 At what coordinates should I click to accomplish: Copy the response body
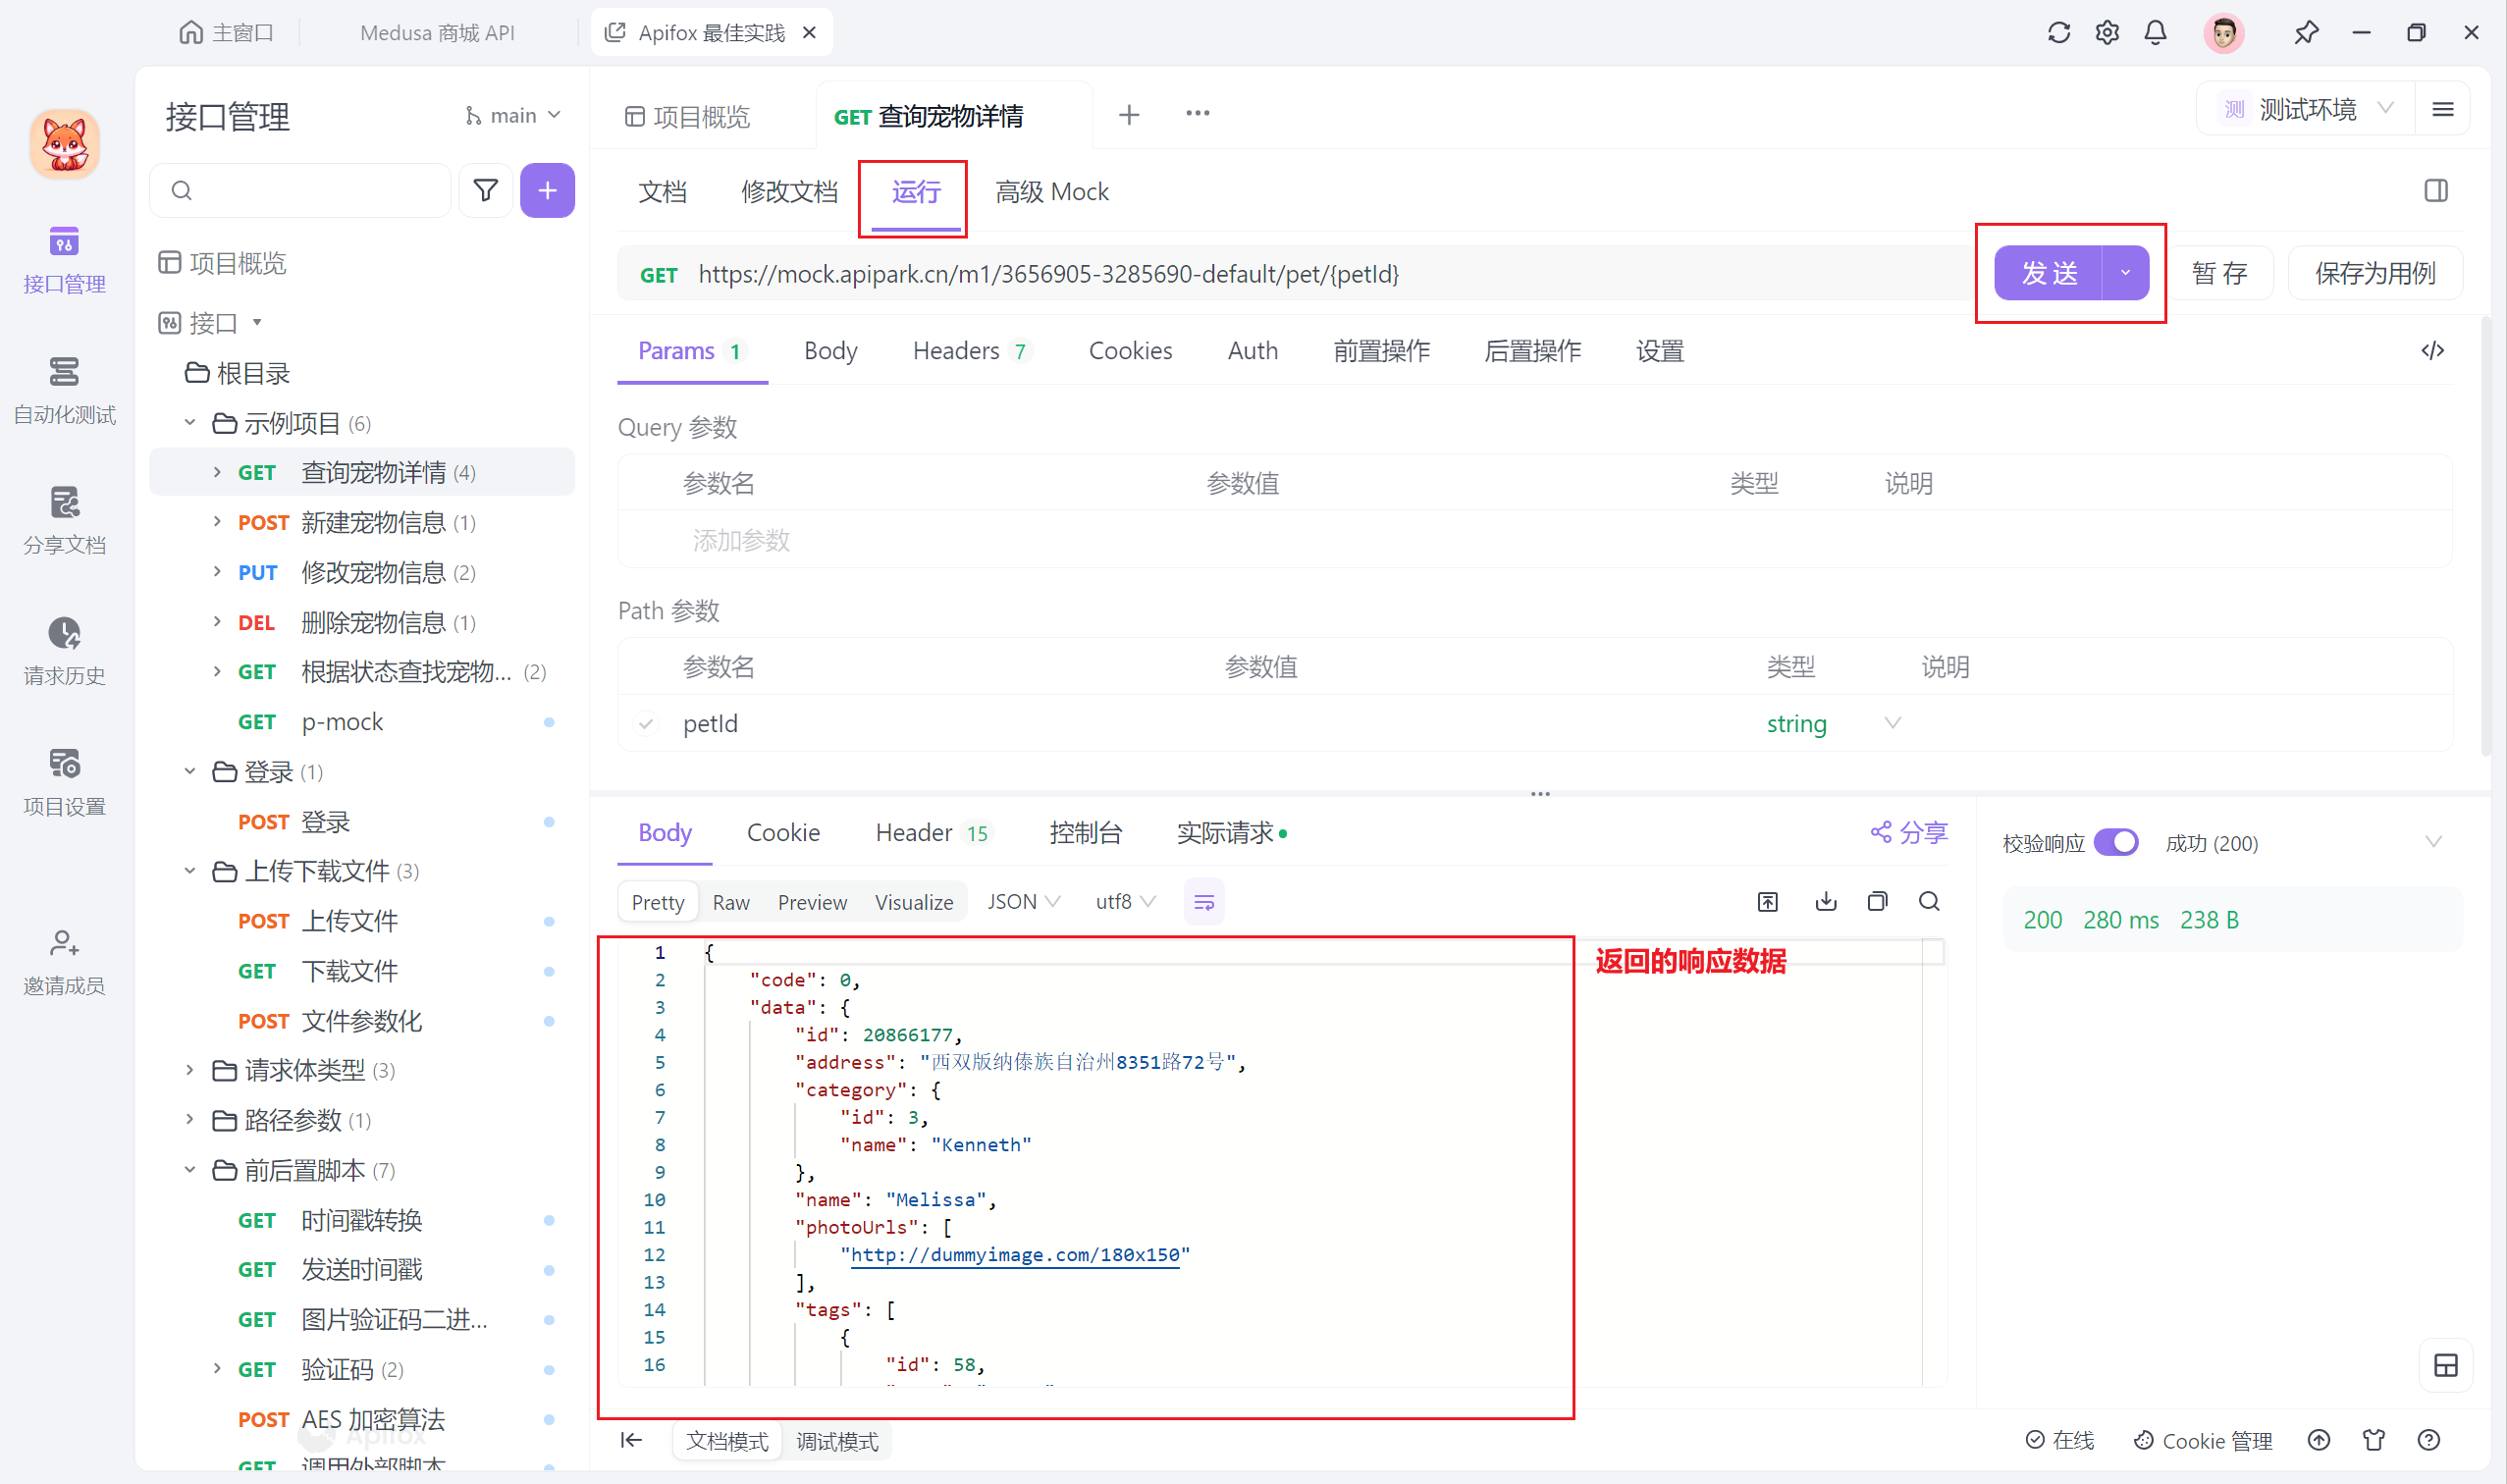1878,901
